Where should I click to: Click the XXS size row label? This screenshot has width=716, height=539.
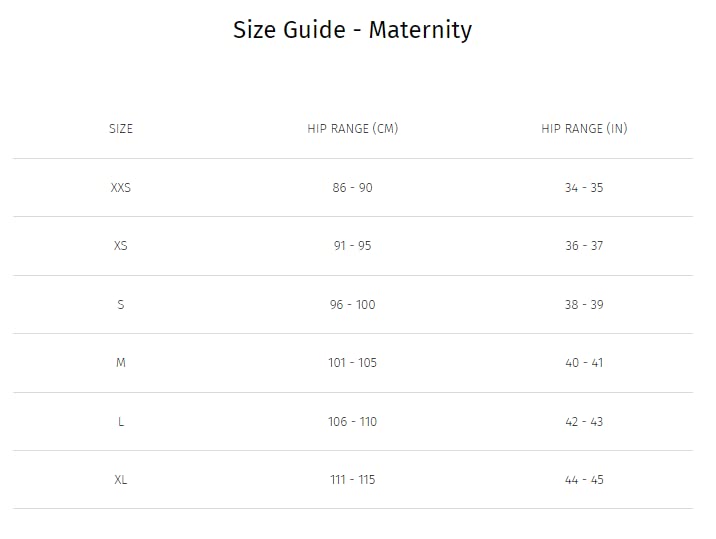coord(121,188)
